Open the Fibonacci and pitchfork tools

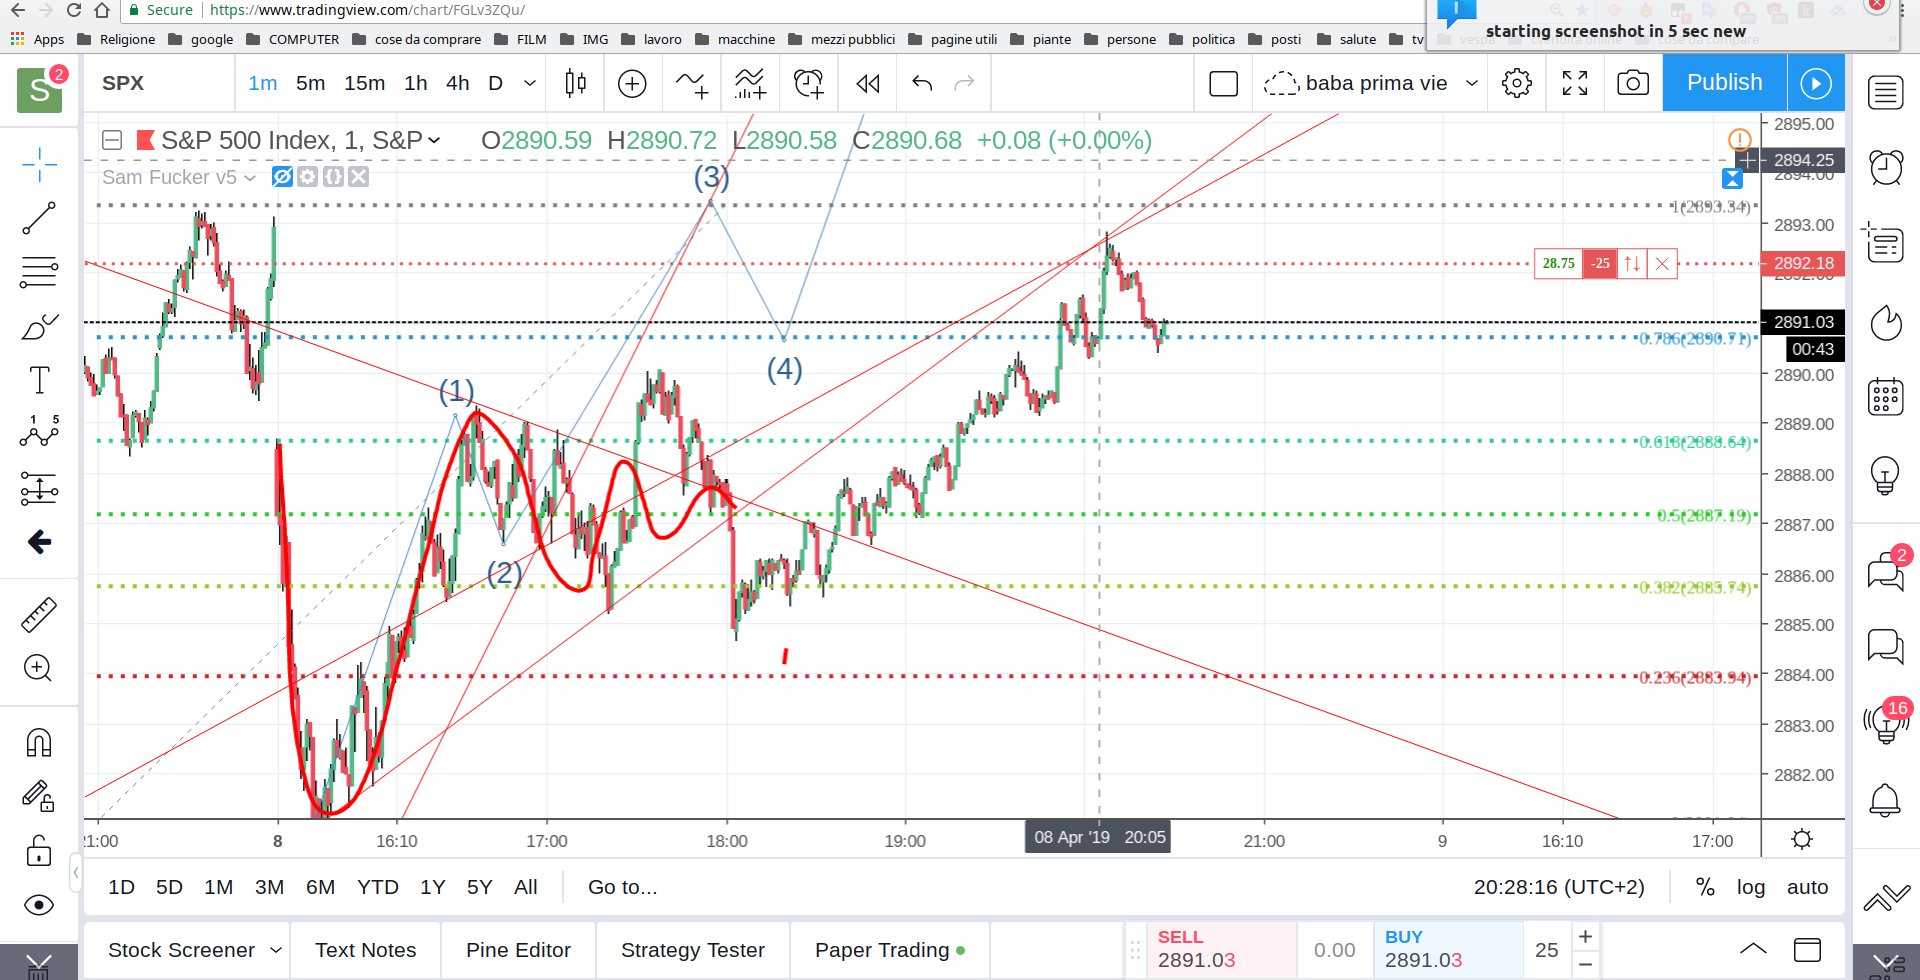[39, 272]
